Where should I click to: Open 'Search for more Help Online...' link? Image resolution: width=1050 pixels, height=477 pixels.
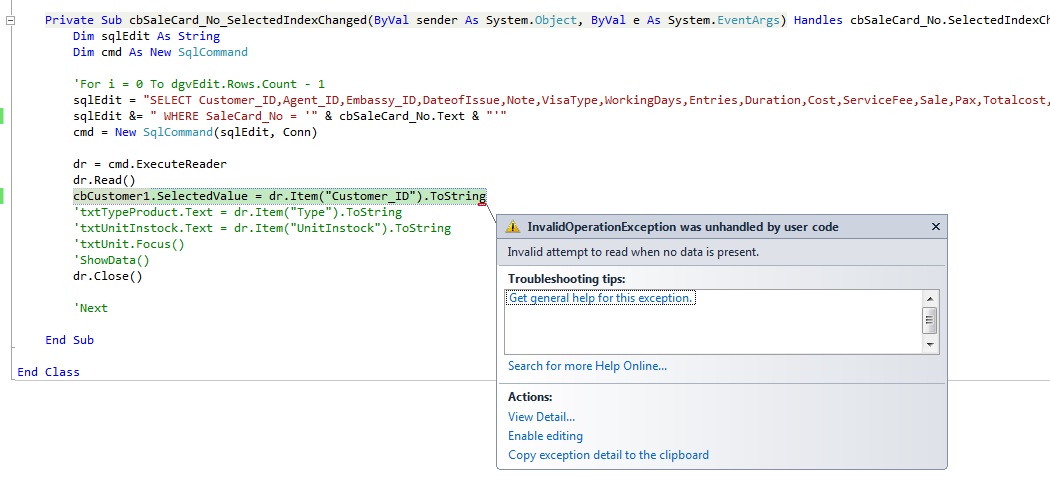click(x=587, y=366)
